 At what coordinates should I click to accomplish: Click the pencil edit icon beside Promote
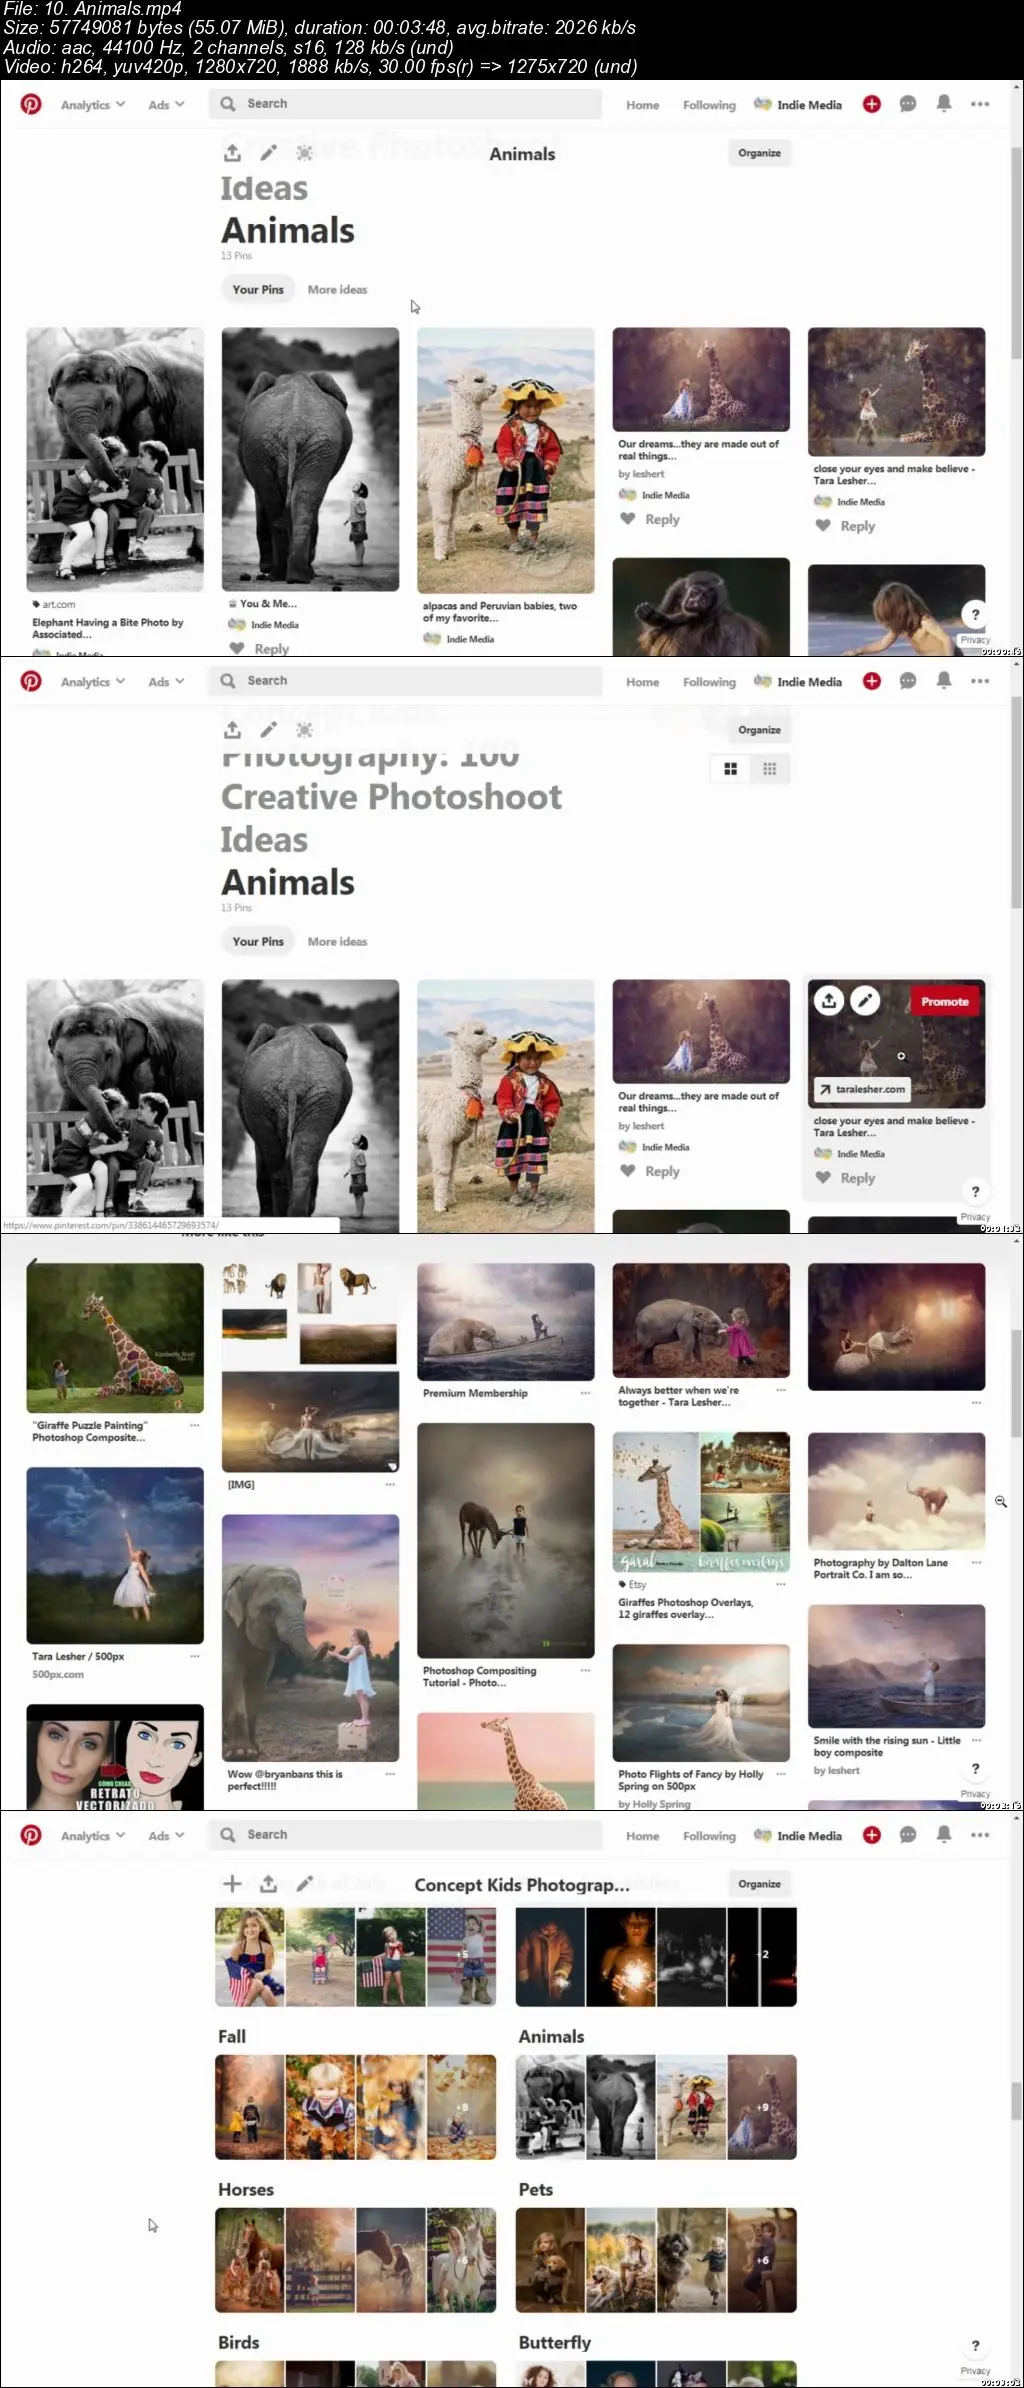865,1001
